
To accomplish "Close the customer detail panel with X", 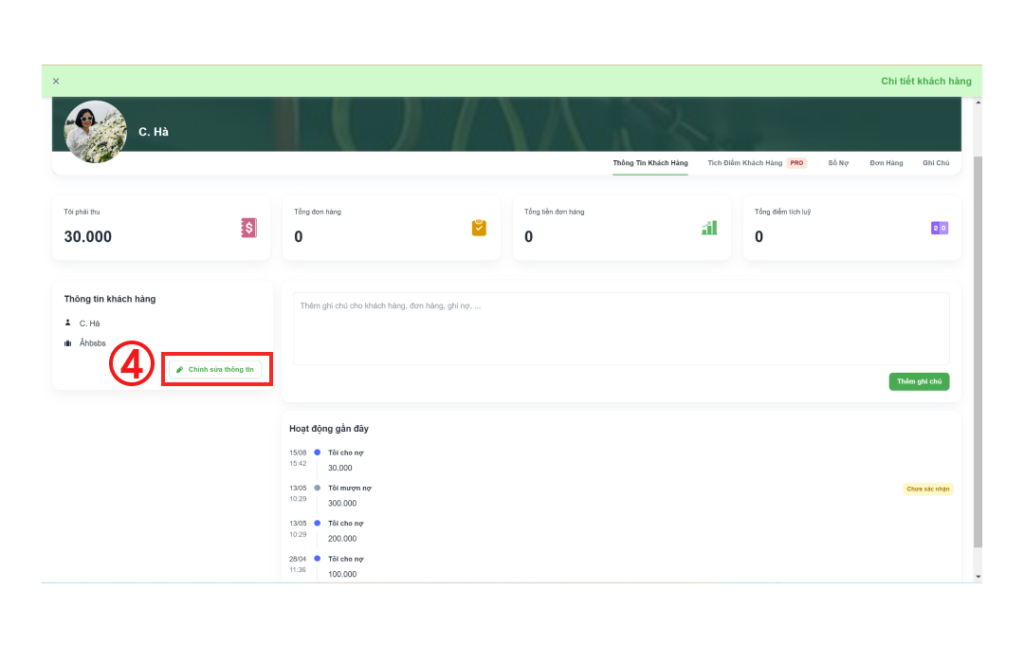I will pos(56,81).
